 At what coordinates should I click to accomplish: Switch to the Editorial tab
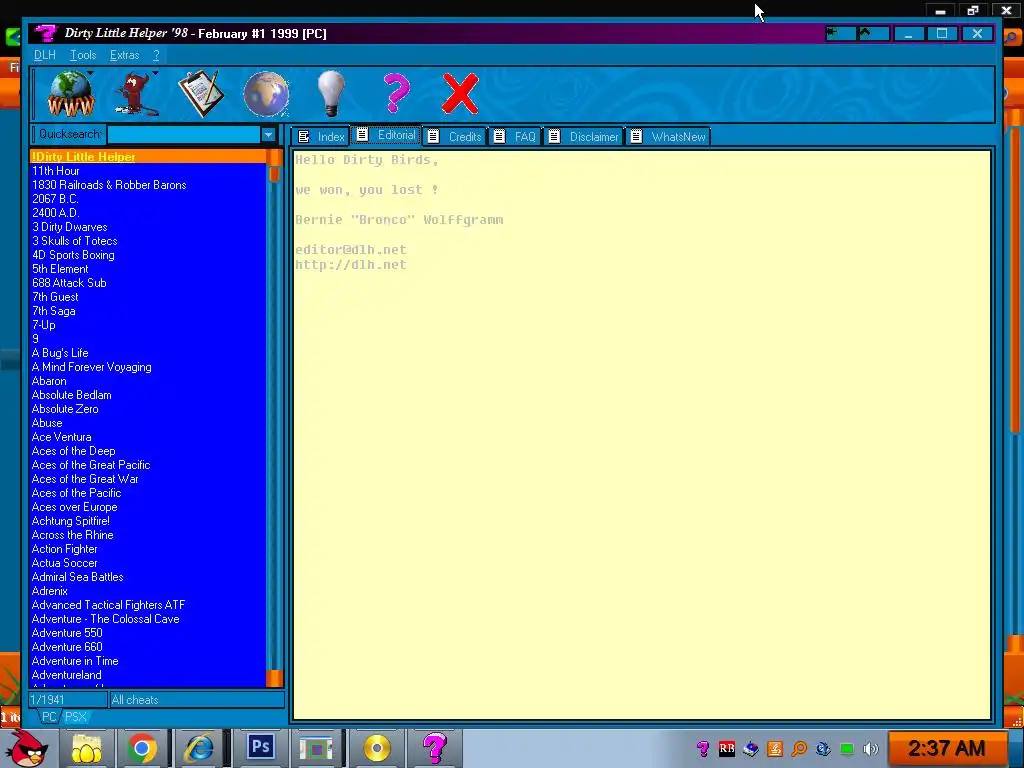[x=386, y=135]
